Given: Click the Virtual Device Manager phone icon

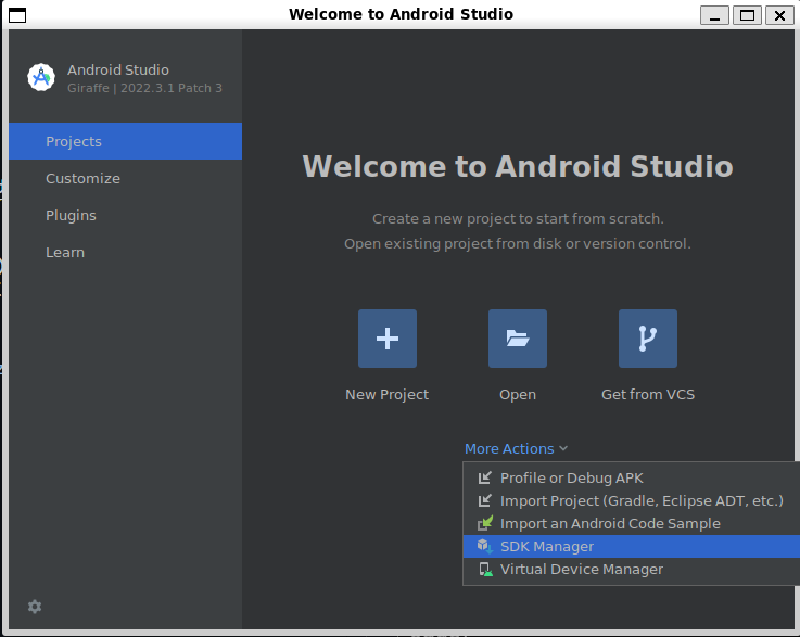Looking at the screenshot, I should (484, 568).
